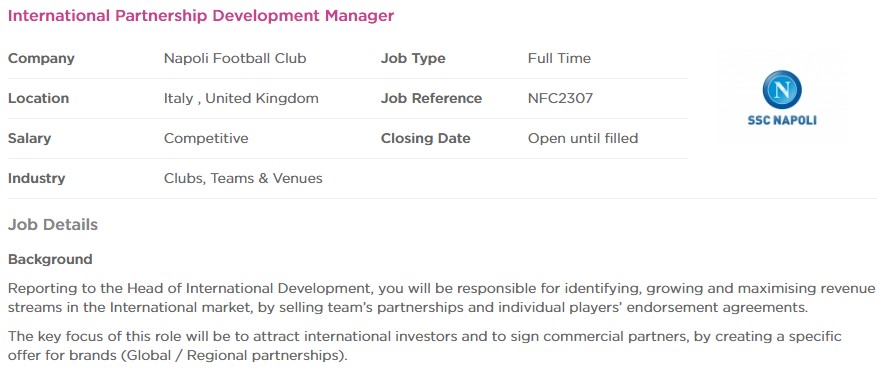This screenshot has width=877, height=384.
Task: Click the Clubs, Teams & Venues industry
Action: 243,178
